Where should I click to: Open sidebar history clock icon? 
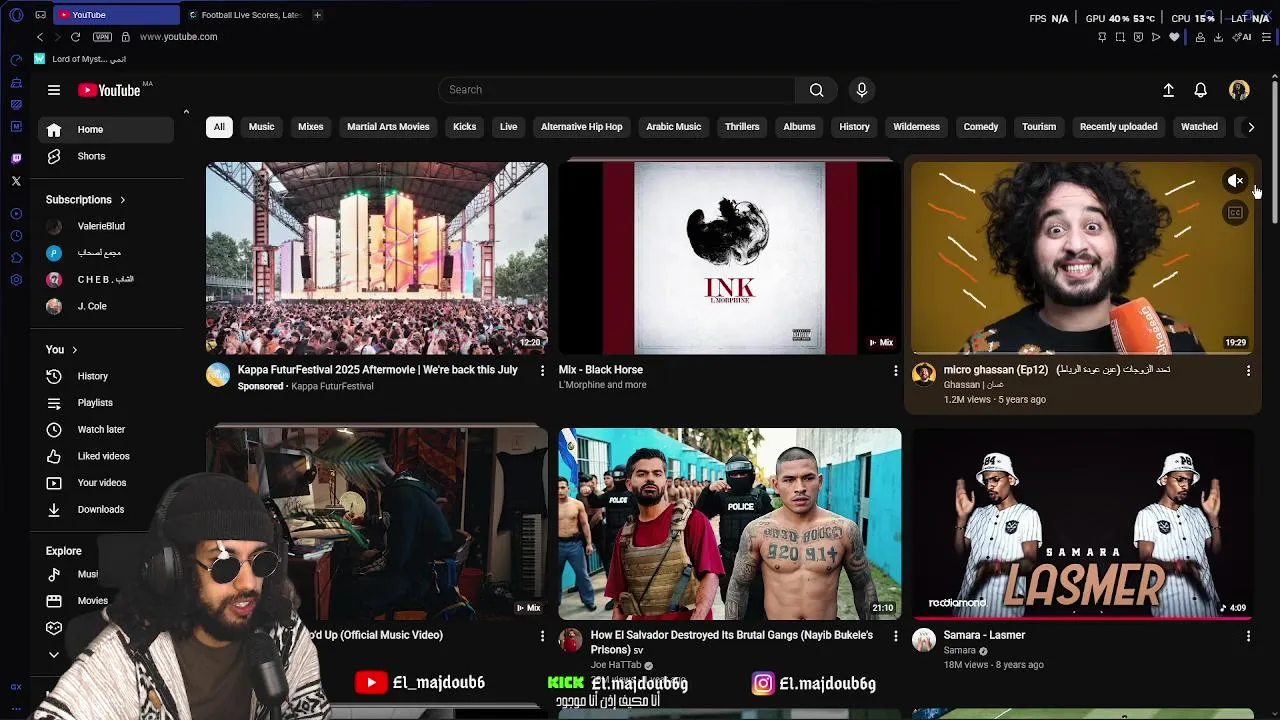tap(16, 236)
